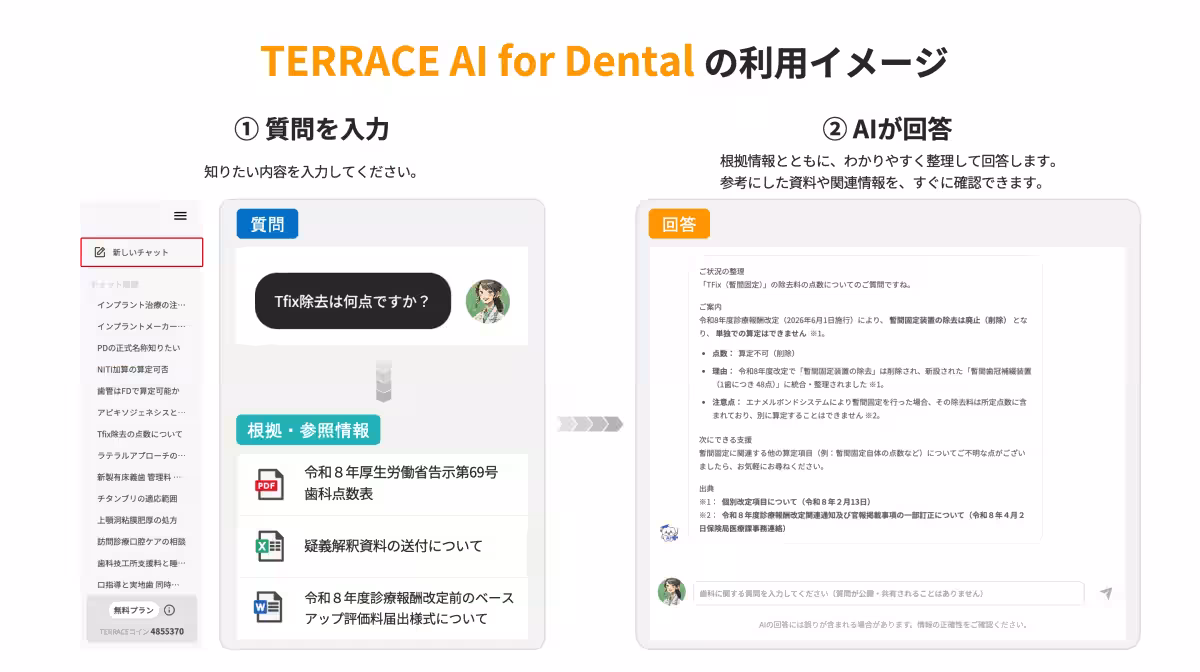Click the user avatar beside the question bubble
The height and width of the screenshot is (672, 1200).
tap(488, 301)
